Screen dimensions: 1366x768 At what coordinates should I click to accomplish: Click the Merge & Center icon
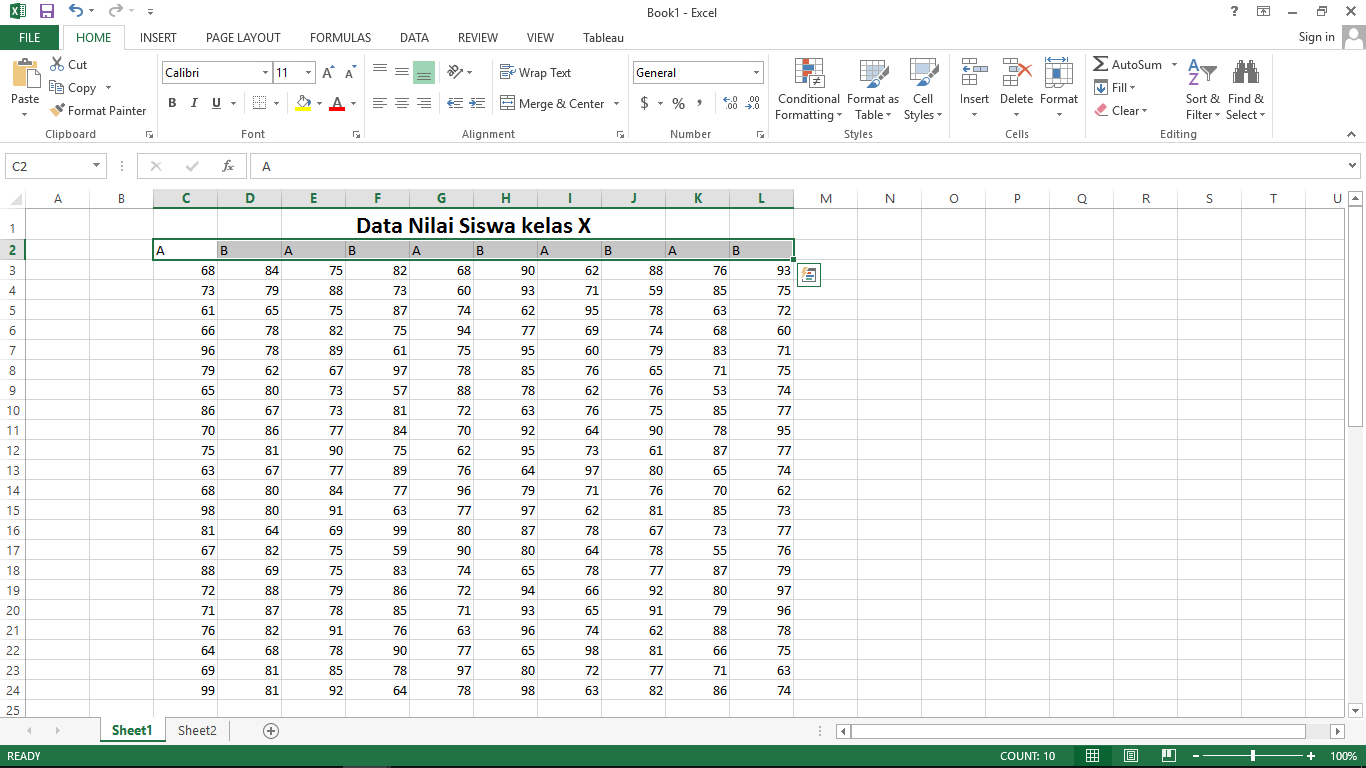tap(553, 104)
